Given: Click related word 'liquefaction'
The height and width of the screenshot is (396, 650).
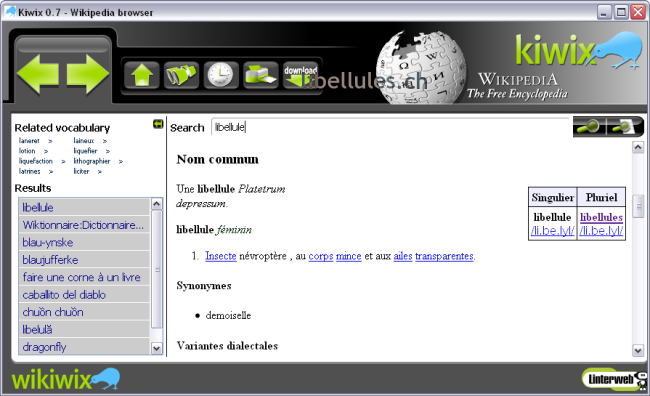Looking at the screenshot, I should tap(36, 161).
